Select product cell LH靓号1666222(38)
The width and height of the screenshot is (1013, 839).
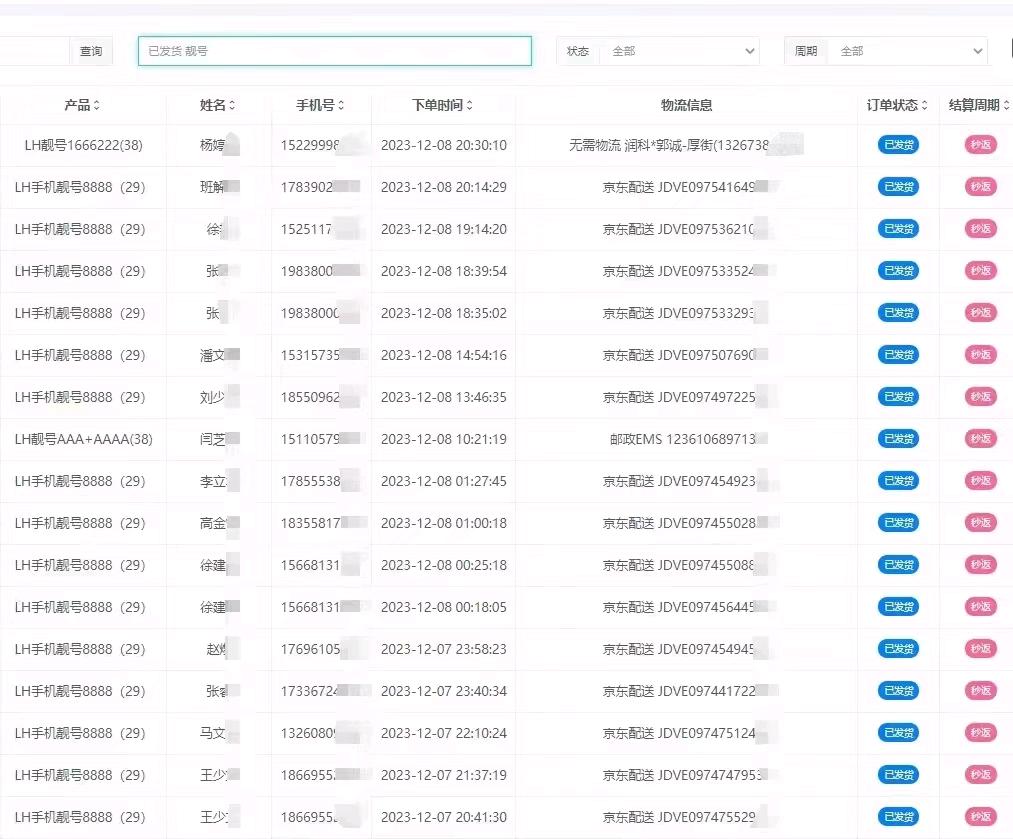point(83,145)
